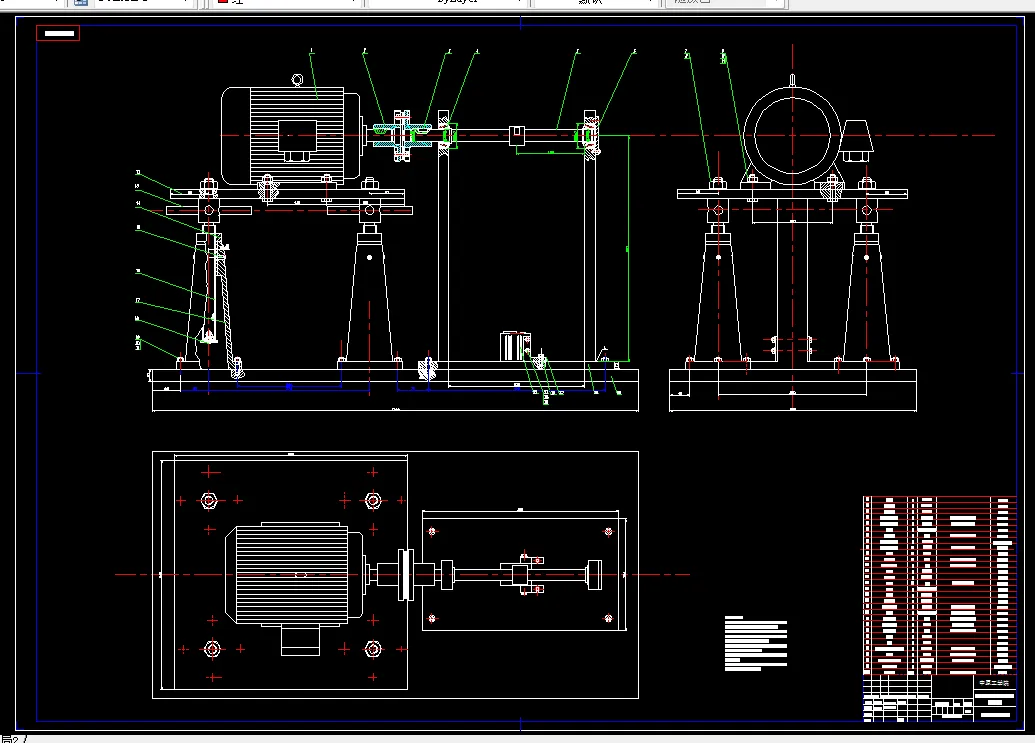
Task: Click the red-bordered label box at sheet corner
Action: (x=58, y=33)
